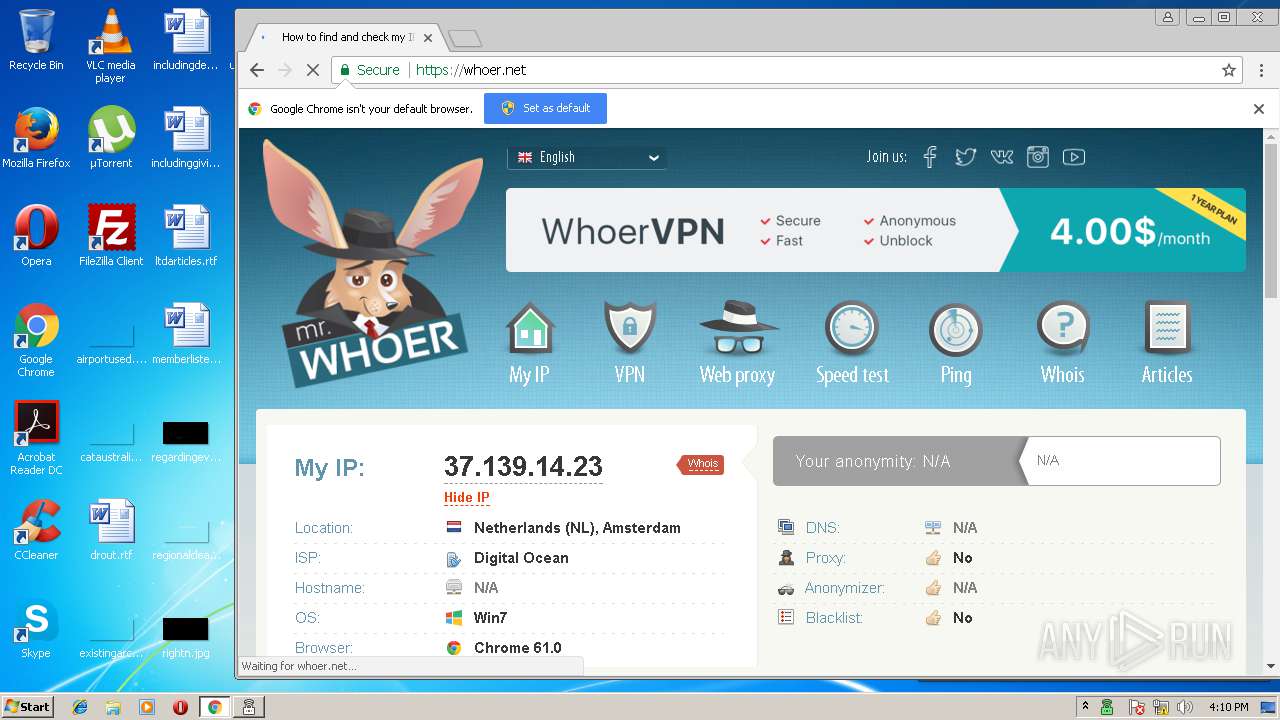Launch Skype desktop shortcut
1280x720 pixels.
point(36,628)
